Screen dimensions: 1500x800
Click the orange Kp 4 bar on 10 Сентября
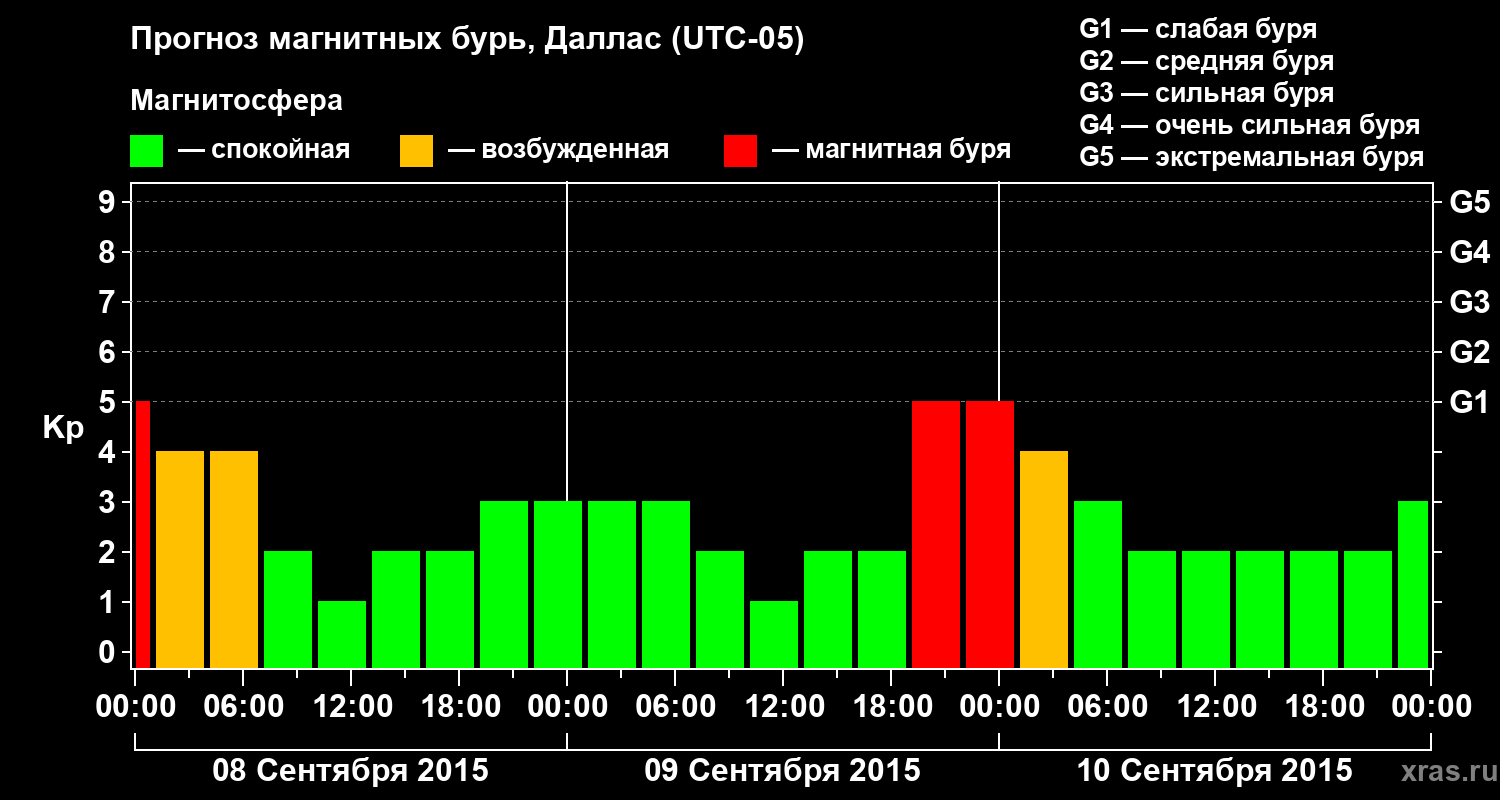coord(1044,559)
